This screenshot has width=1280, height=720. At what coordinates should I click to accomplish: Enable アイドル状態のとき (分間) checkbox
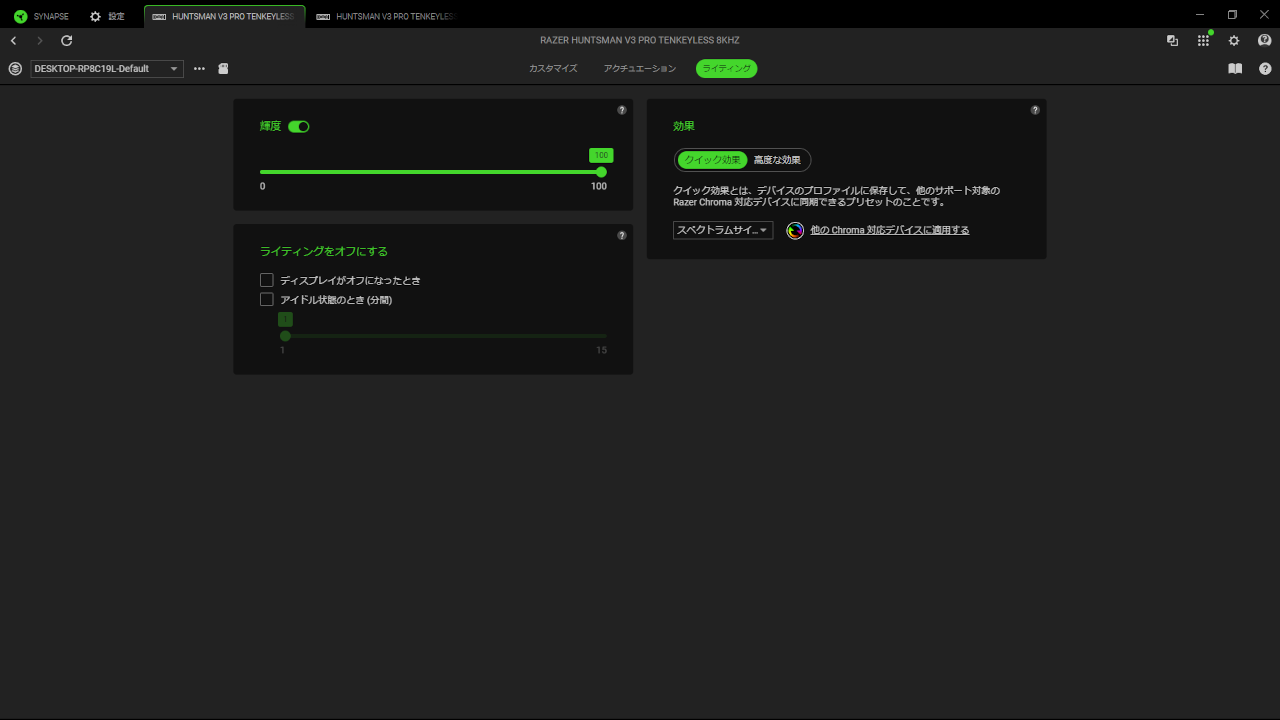coord(267,300)
